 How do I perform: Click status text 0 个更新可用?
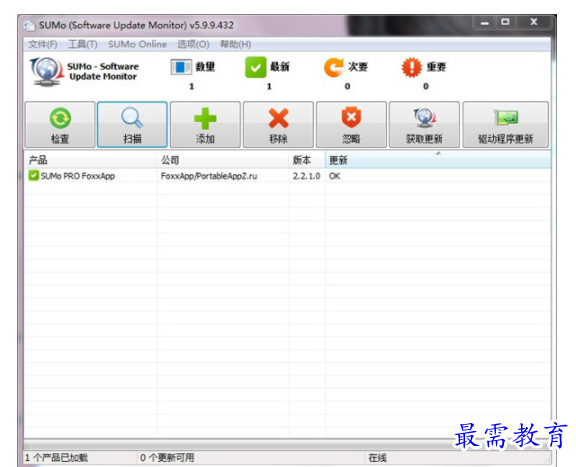click(167, 458)
